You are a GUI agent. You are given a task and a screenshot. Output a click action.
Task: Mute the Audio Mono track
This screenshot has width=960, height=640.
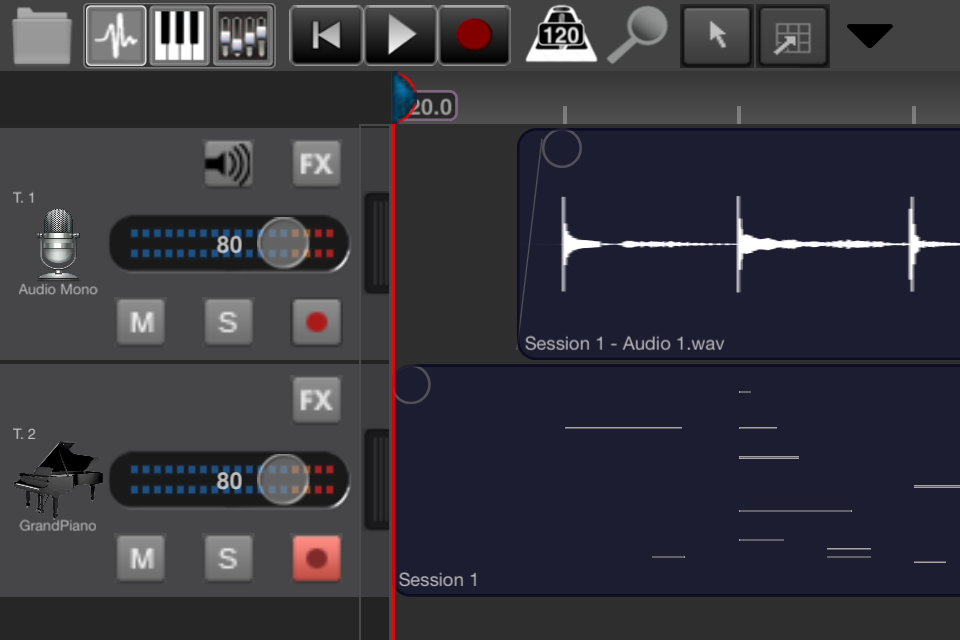(x=141, y=322)
